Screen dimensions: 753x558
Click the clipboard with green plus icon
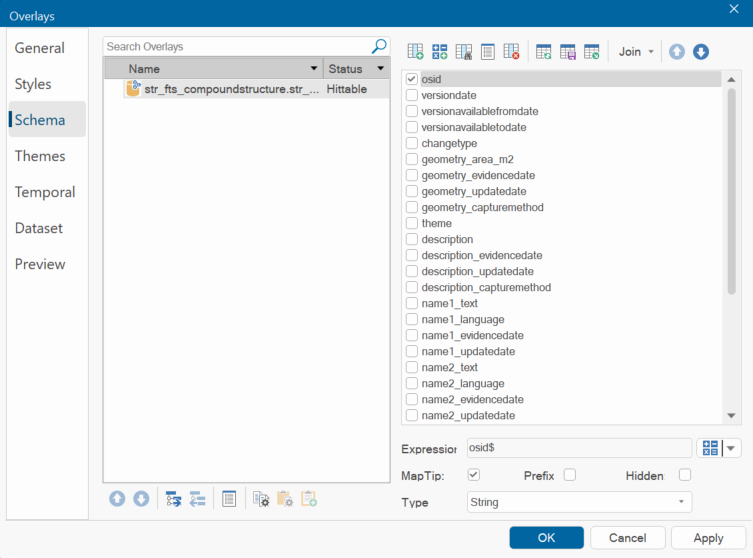[309, 499]
